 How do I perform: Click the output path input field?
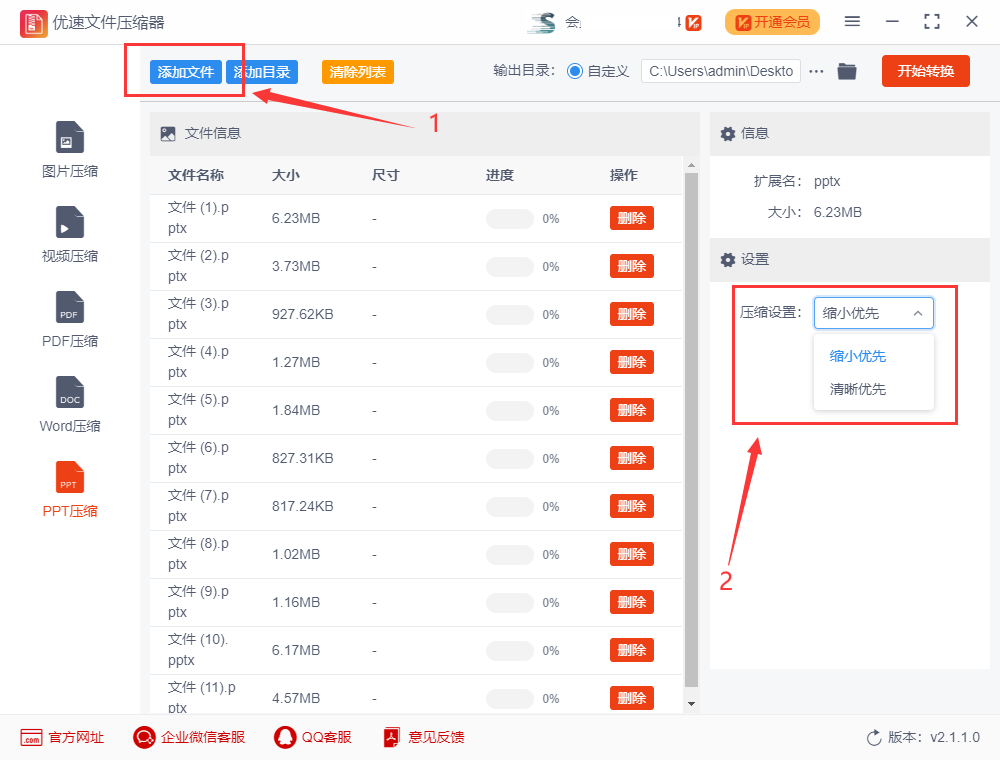(721, 71)
